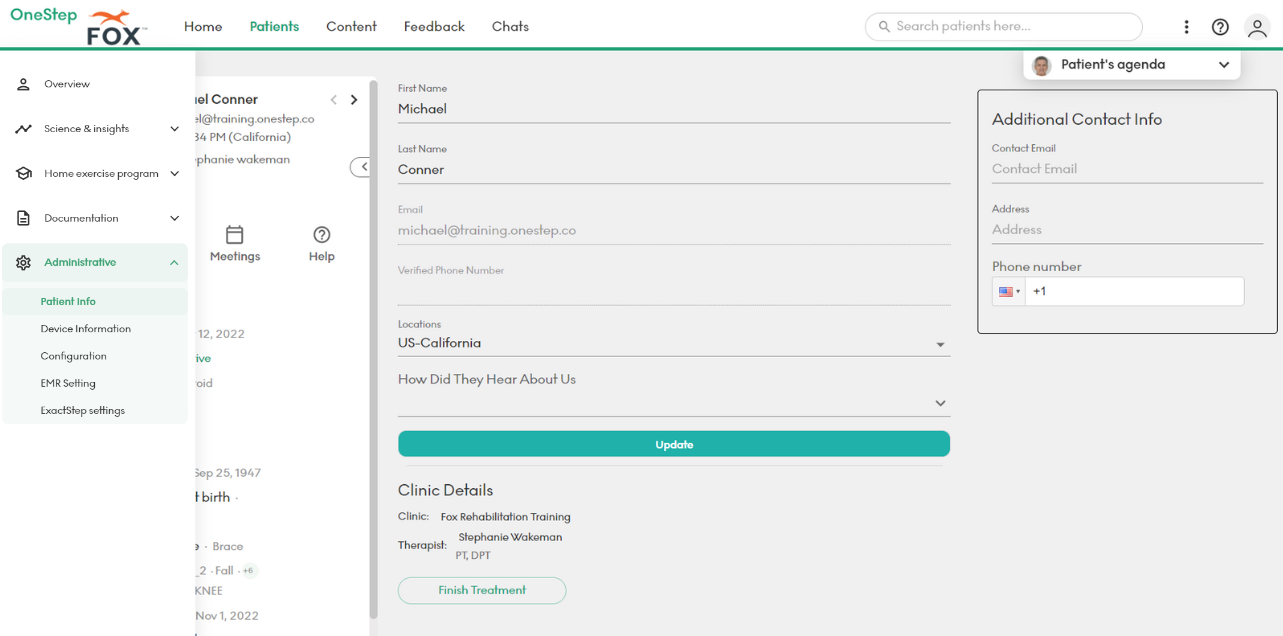Select the phone country flag selector
Viewport: 1283px width, 636px height.
click(x=1008, y=292)
